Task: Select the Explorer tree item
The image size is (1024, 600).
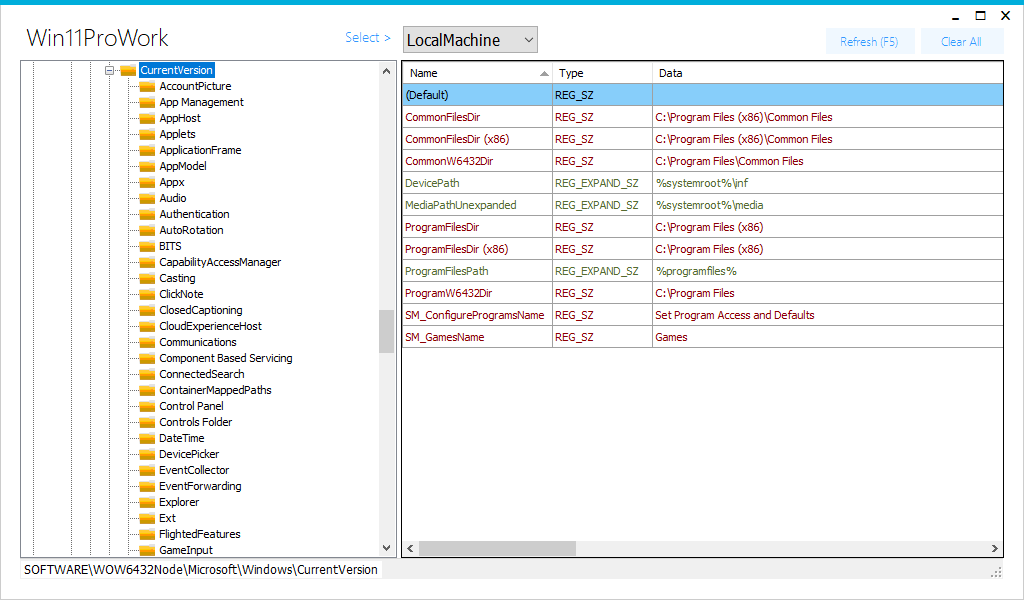Action: tap(179, 502)
